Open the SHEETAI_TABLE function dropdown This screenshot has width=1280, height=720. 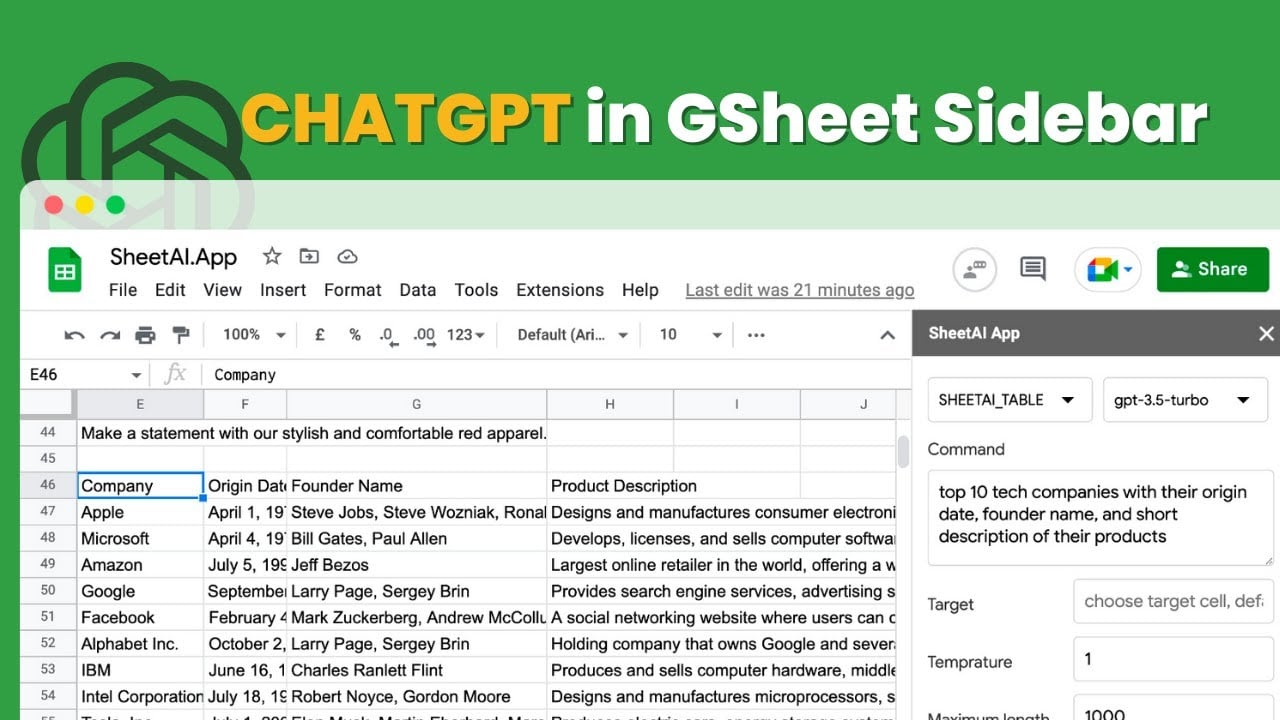click(1010, 400)
